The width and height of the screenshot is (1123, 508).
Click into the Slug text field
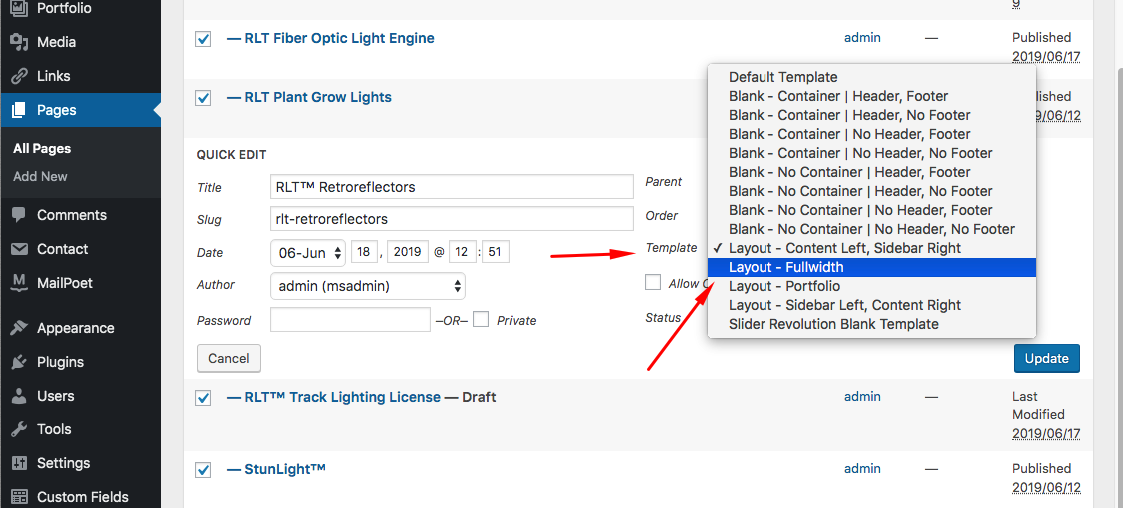[x=452, y=219]
